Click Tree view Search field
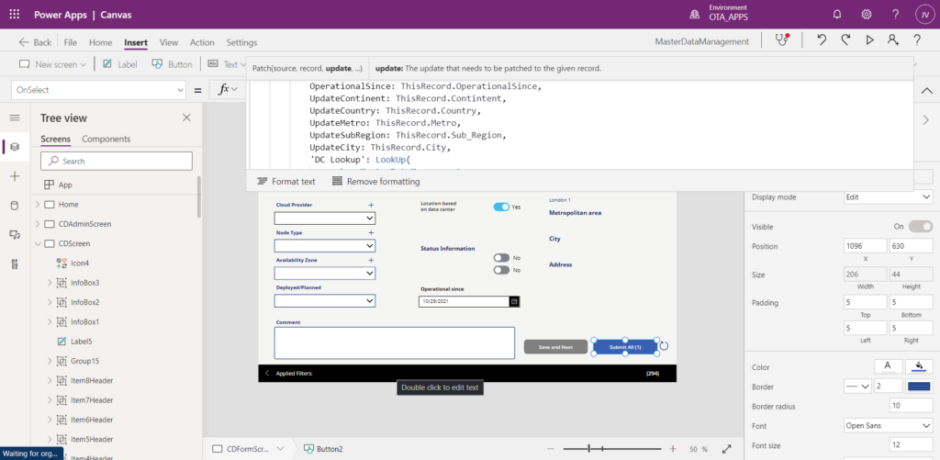The width and height of the screenshot is (940, 460). (x=116, y=161)
